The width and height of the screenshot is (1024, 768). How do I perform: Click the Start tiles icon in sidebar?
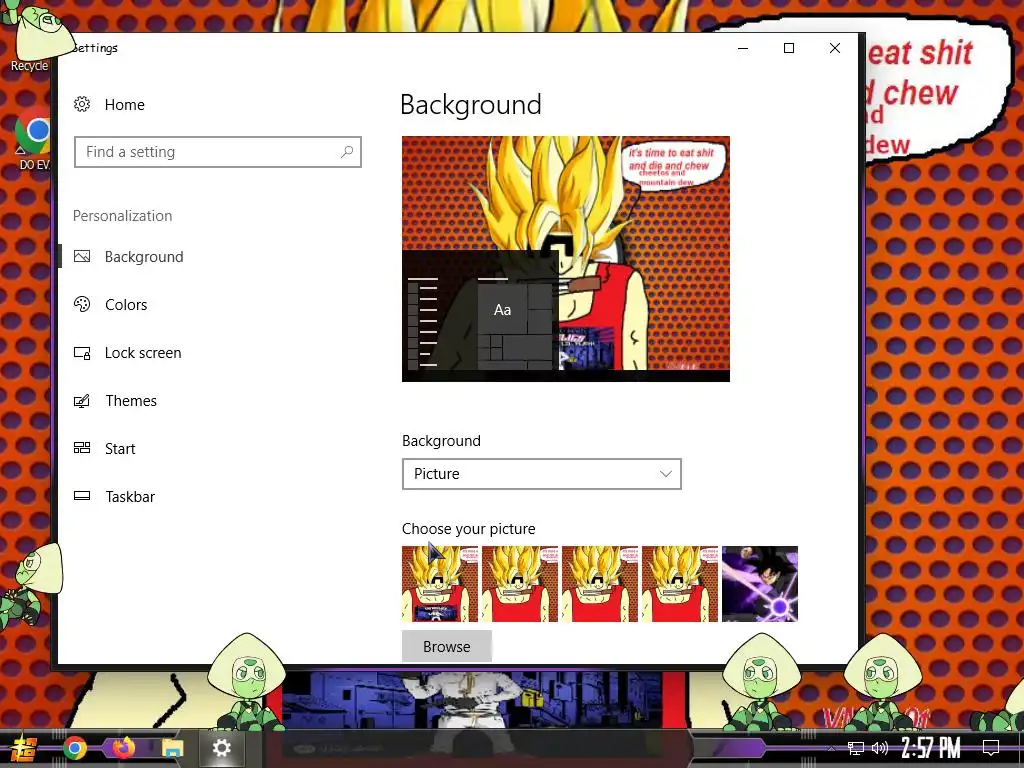(82, 448)
